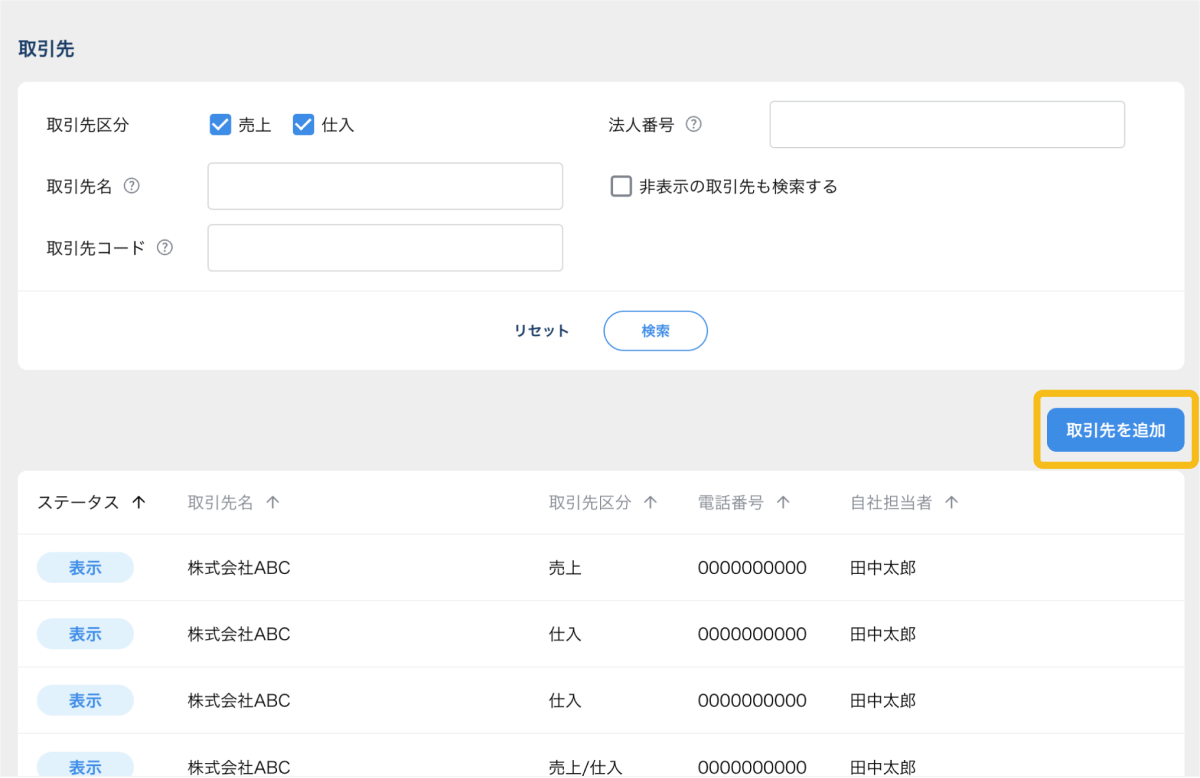Image resolution: width=1200 pixels, height=778 pixels.
Task: Click help icon beside 取引先コード label
Action: tap(165, 247)
